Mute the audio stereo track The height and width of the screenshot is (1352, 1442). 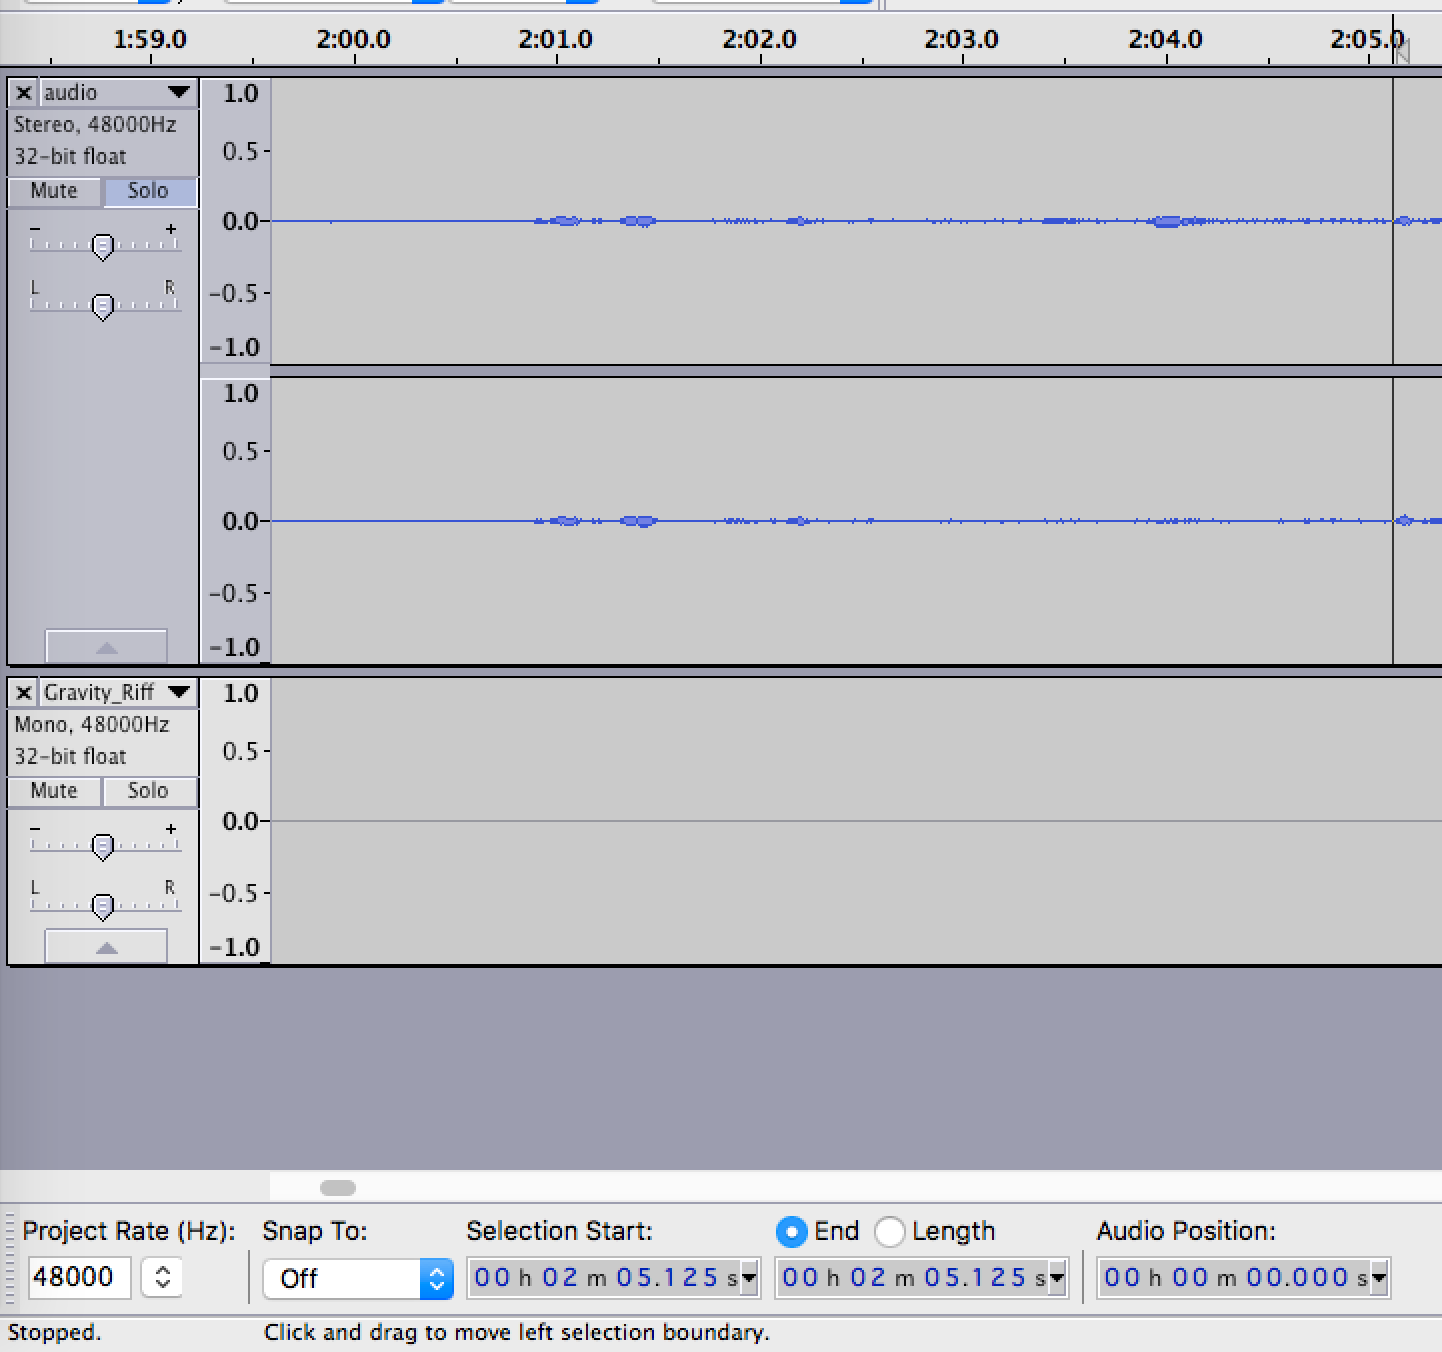pyautogui.click(x=54, y=191)
